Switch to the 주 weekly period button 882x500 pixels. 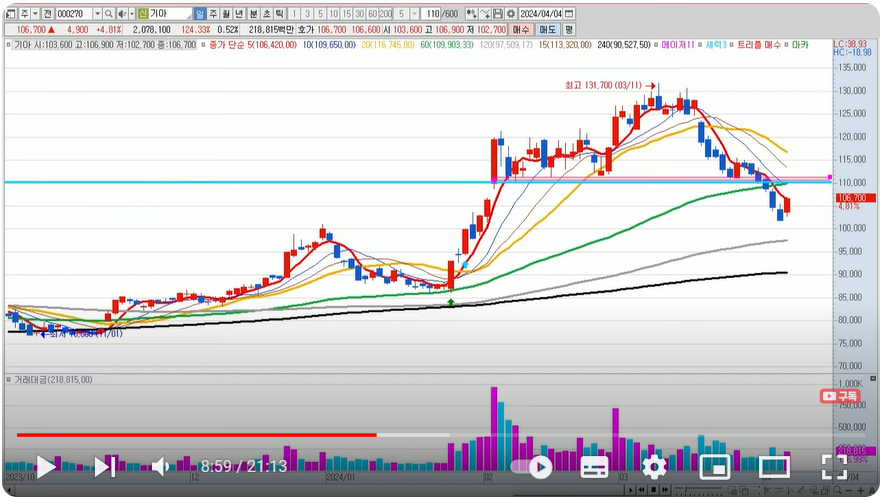(x=213, y=13)
